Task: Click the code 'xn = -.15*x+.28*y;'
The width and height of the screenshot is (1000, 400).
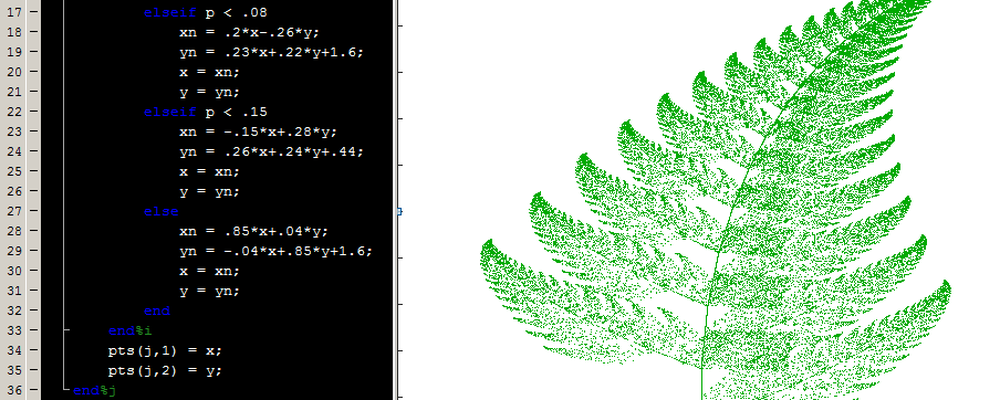Action: click(258, 131)
